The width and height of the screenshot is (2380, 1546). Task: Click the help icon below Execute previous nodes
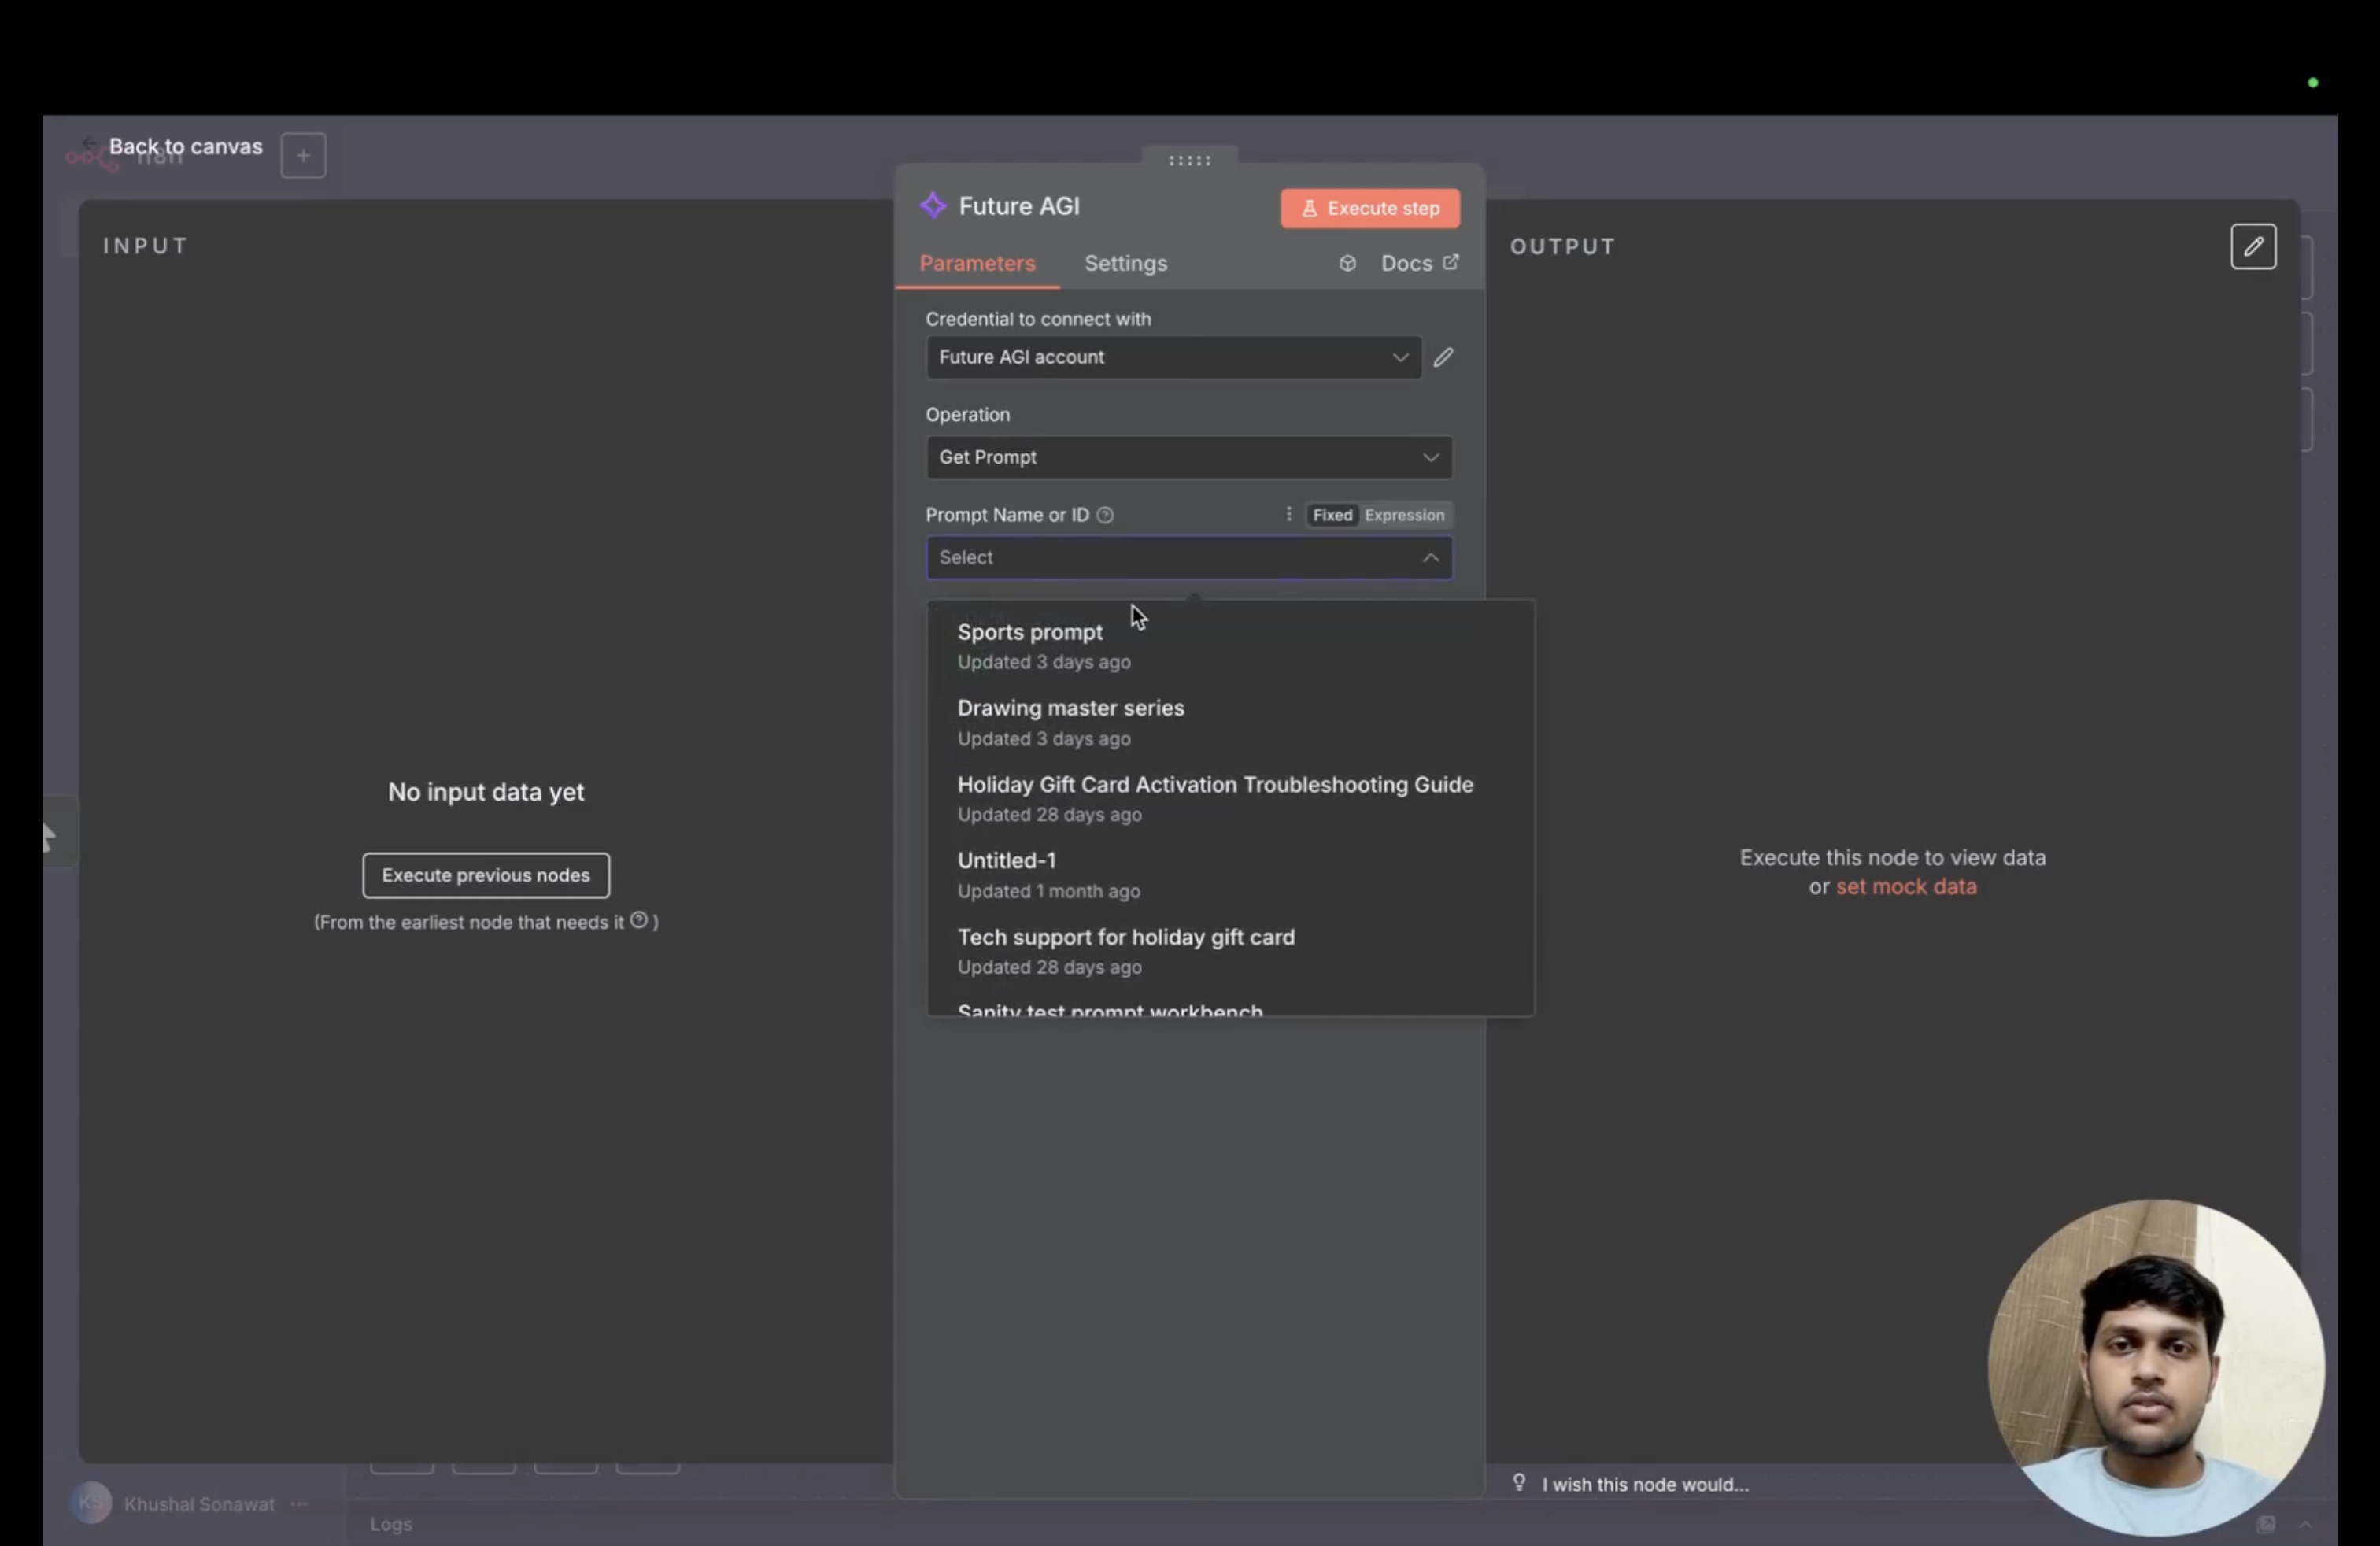pyautogui.click(x=640, y=922)
